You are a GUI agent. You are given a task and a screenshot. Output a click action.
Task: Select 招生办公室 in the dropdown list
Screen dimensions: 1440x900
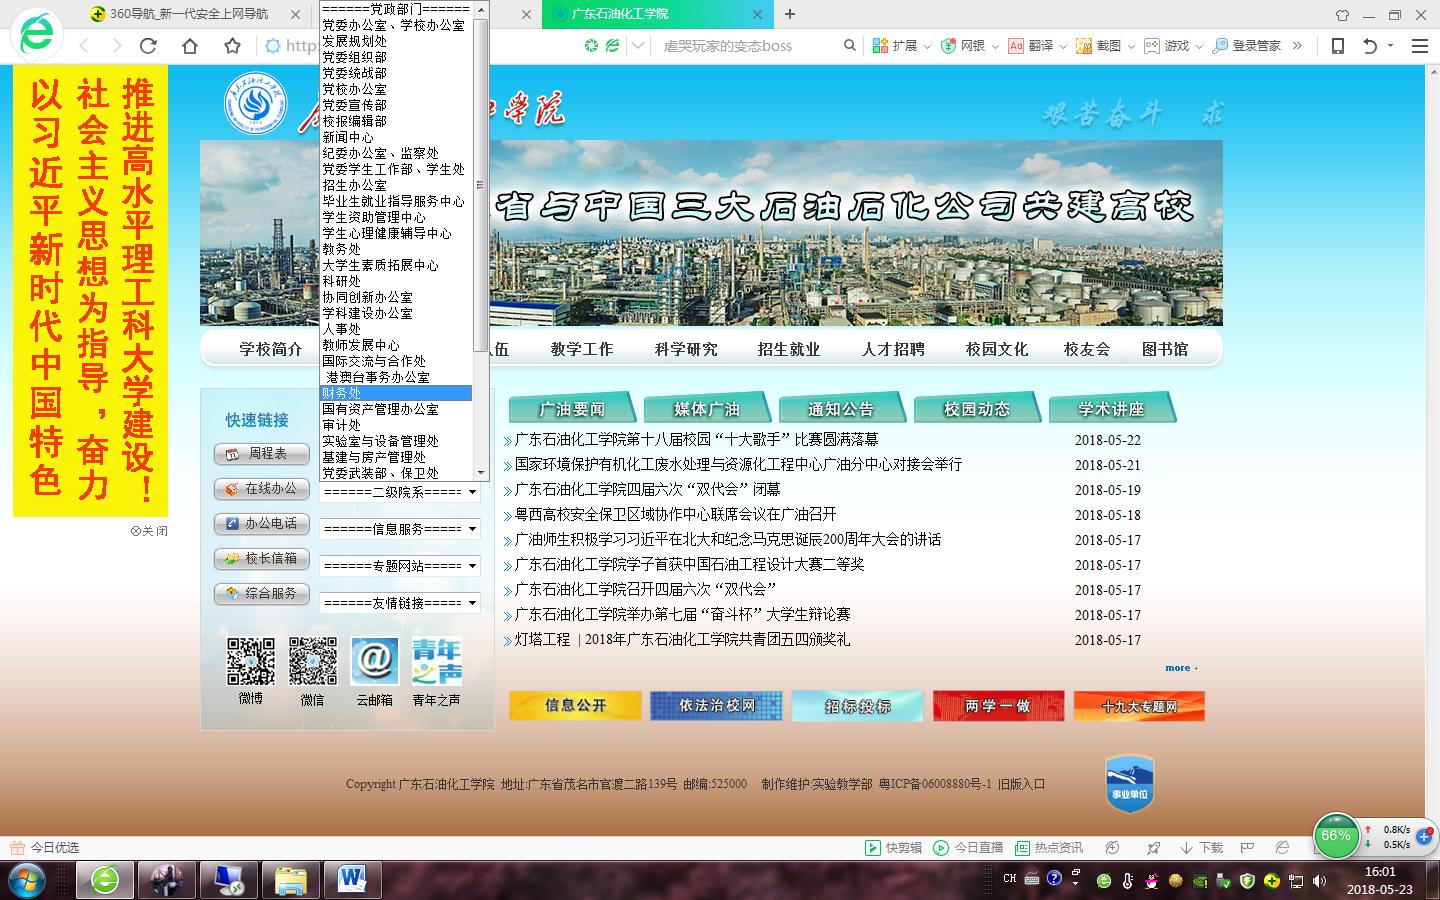point(396,185)
